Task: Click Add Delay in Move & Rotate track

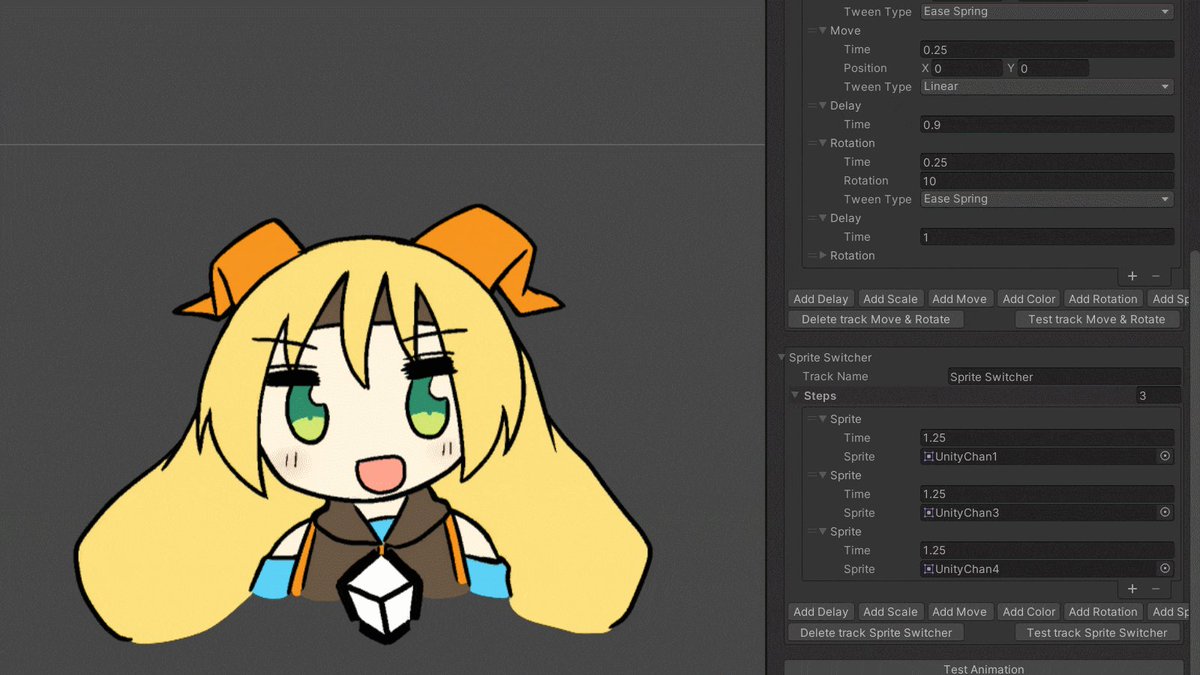Action: (x=820, y=299)
